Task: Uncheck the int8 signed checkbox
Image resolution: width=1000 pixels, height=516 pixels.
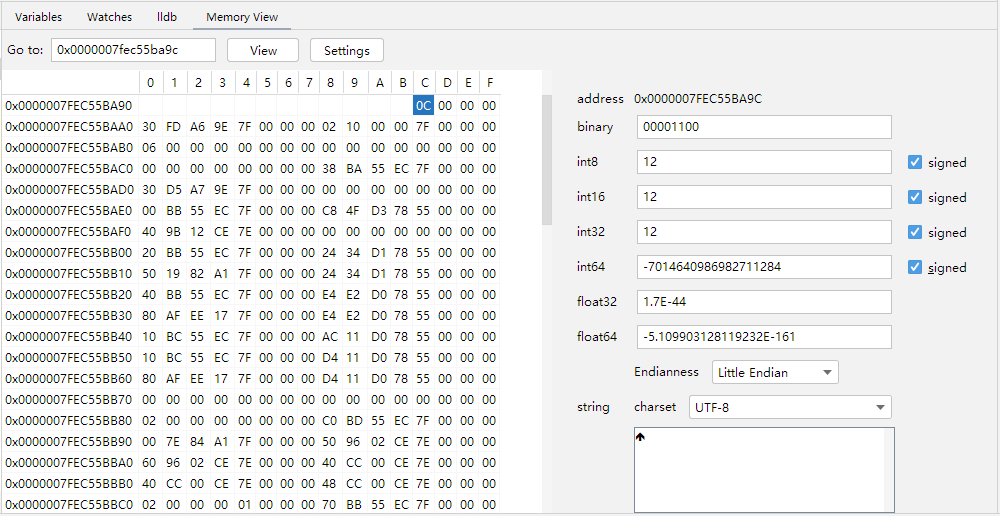Action: (915, 162)
